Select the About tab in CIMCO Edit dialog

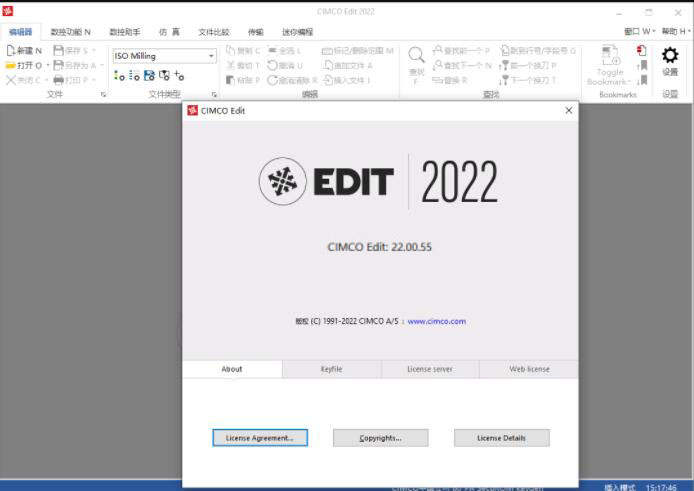click(232, 369)
